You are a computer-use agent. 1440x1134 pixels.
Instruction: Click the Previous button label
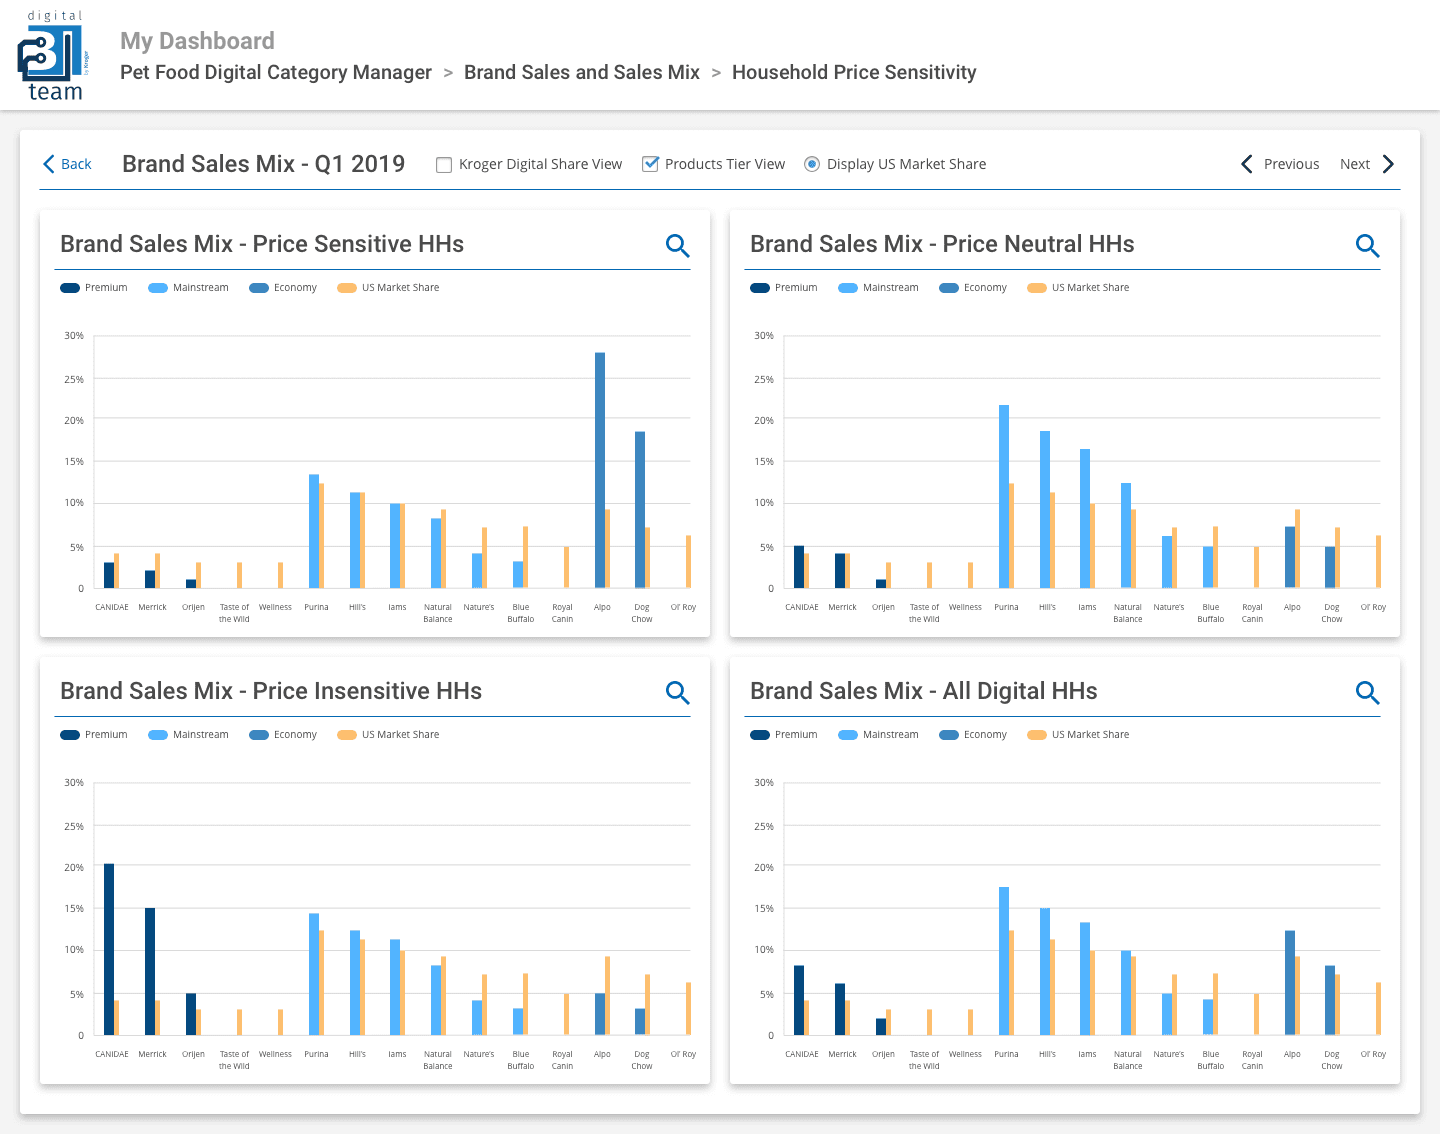[1291, 165]
